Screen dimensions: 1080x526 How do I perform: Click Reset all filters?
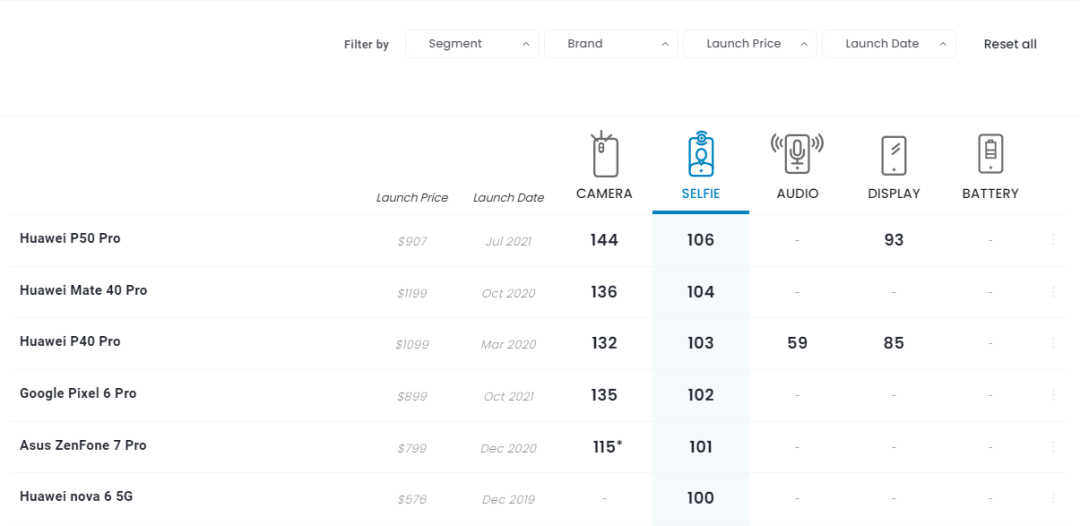1010,44
